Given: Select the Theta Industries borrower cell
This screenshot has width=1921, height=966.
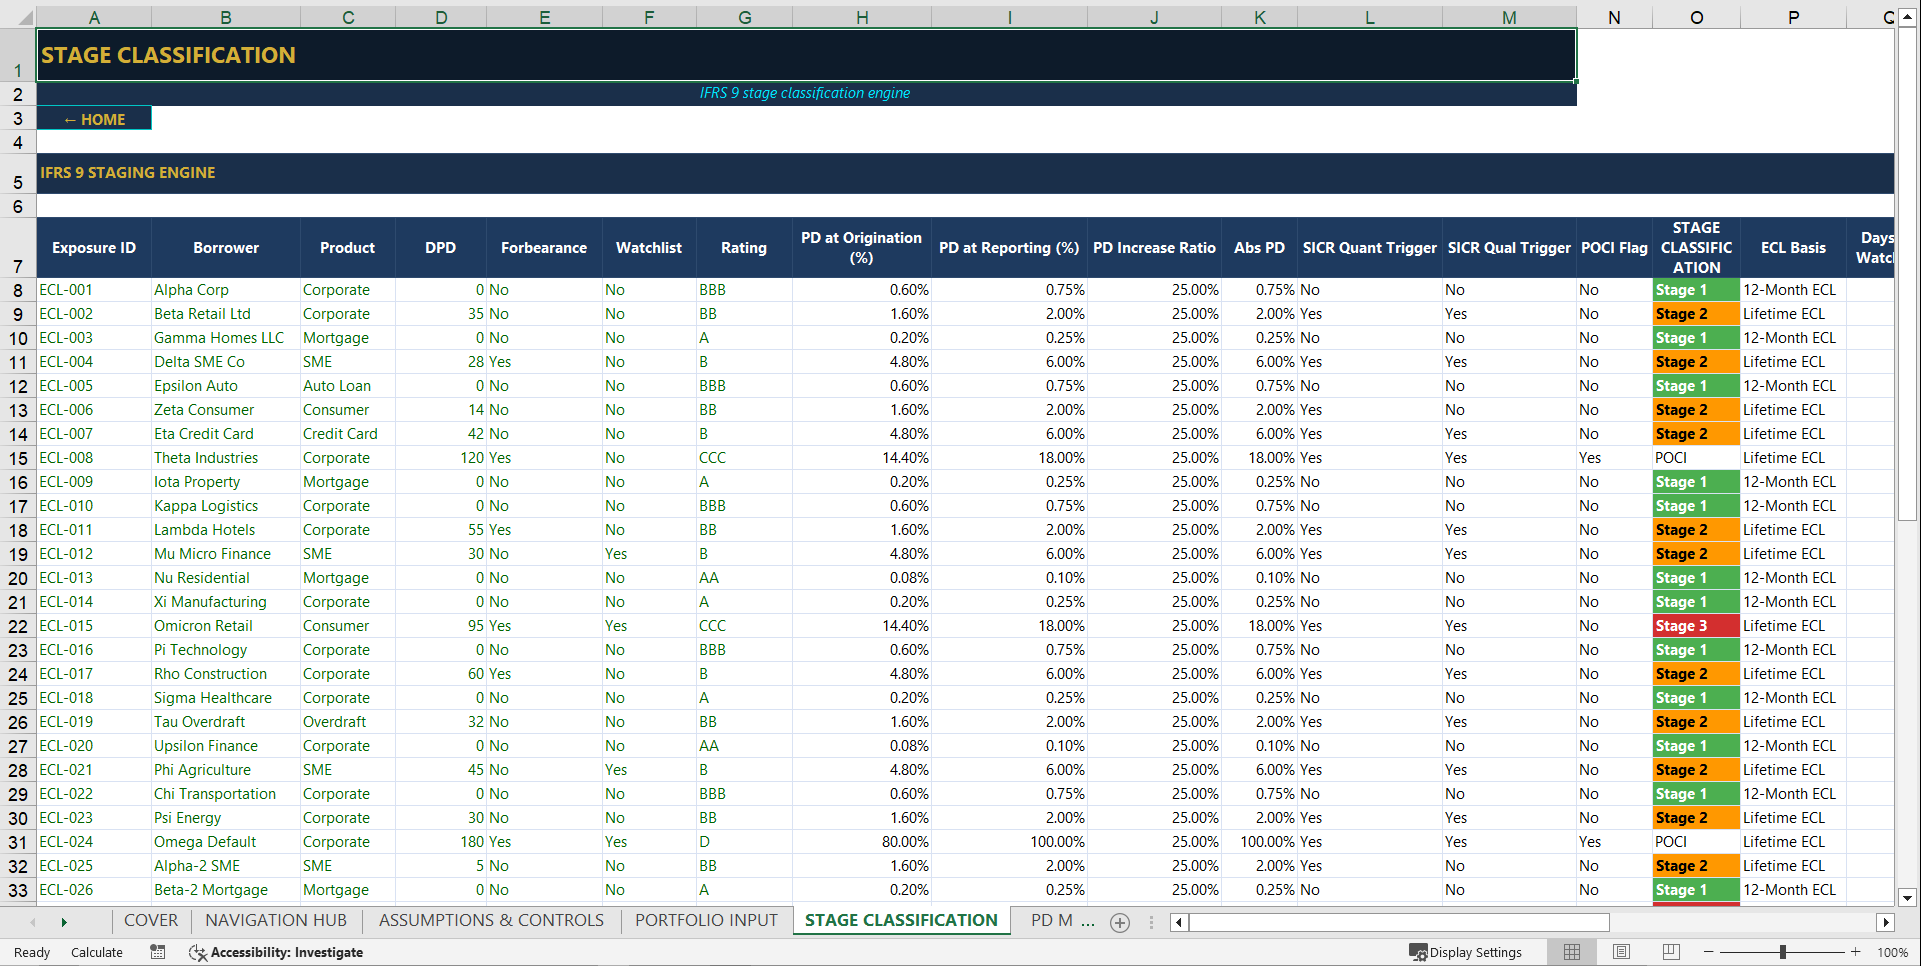Looking at the screenshot, I should [226, 458].
